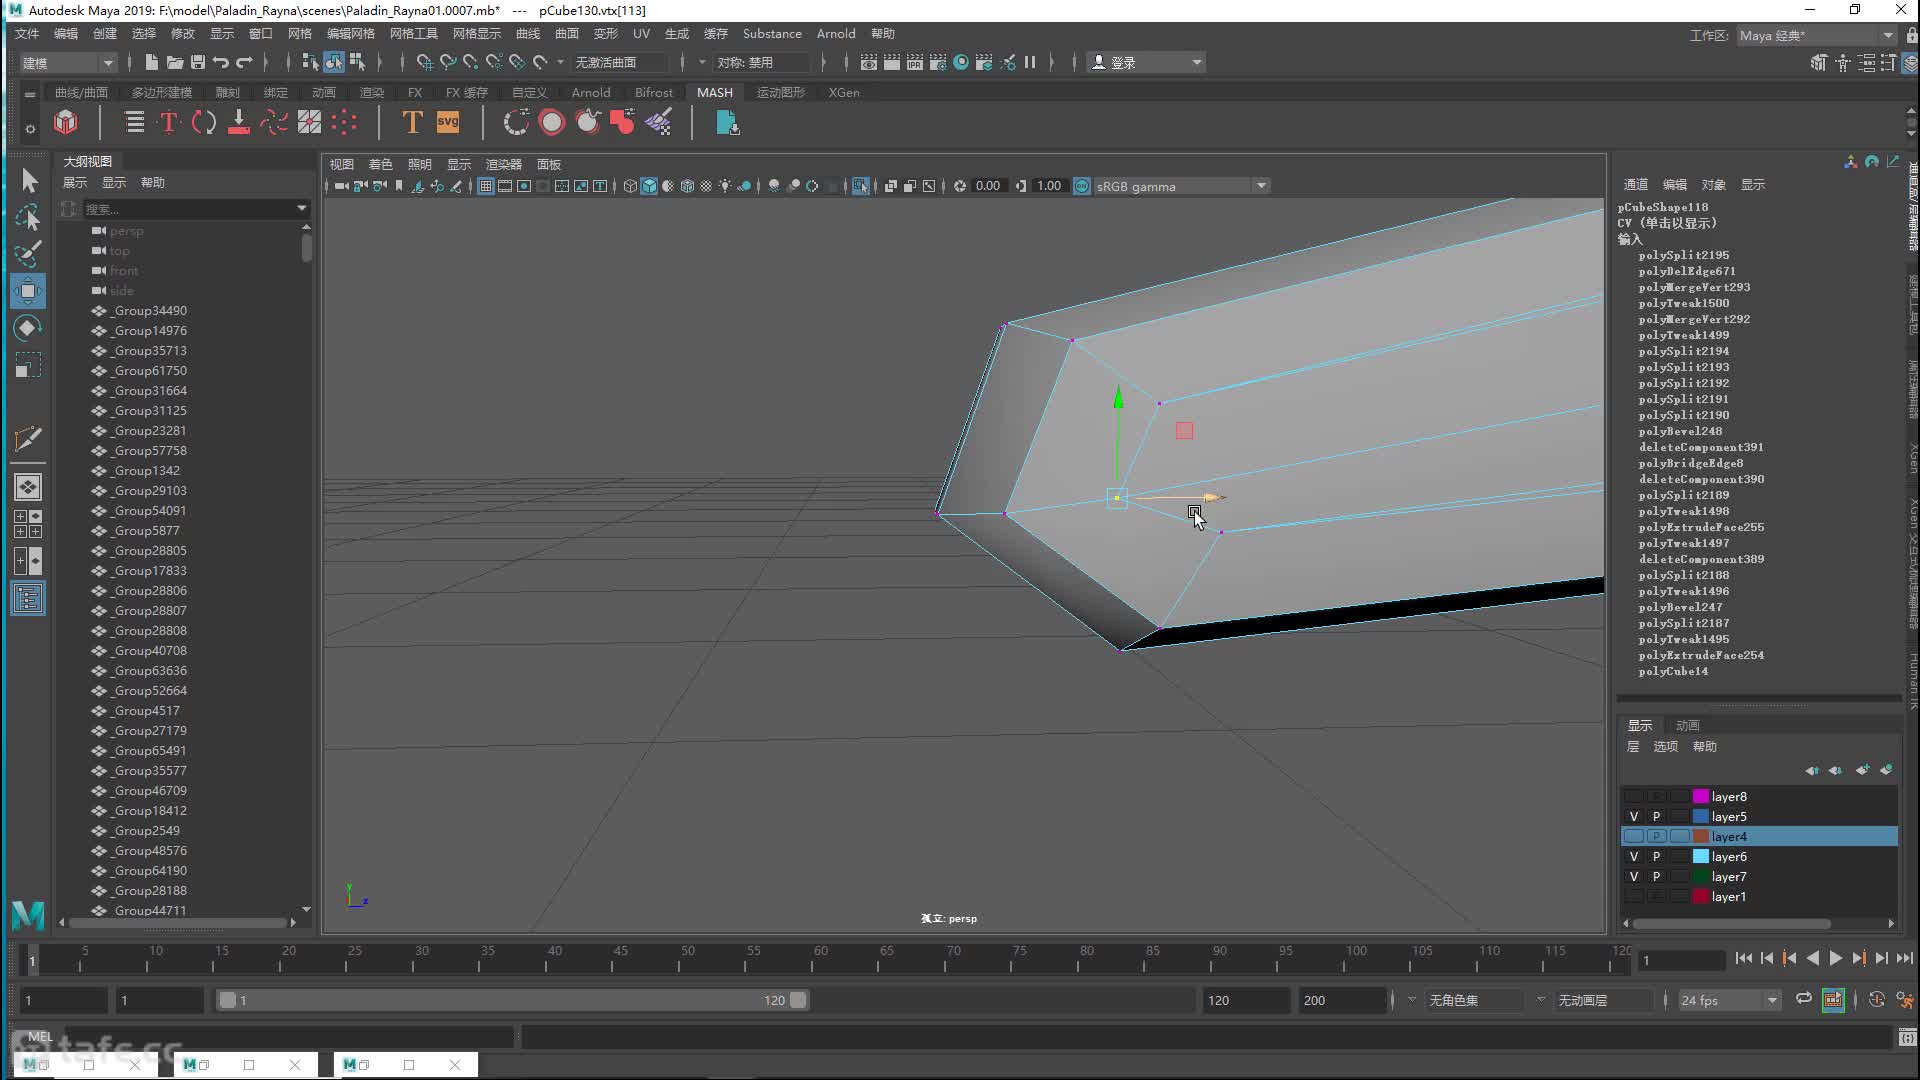Click polyExtrudeFace255 input node
The height and width of the screenshot is (1080, 1920).
click(1701, 527)
